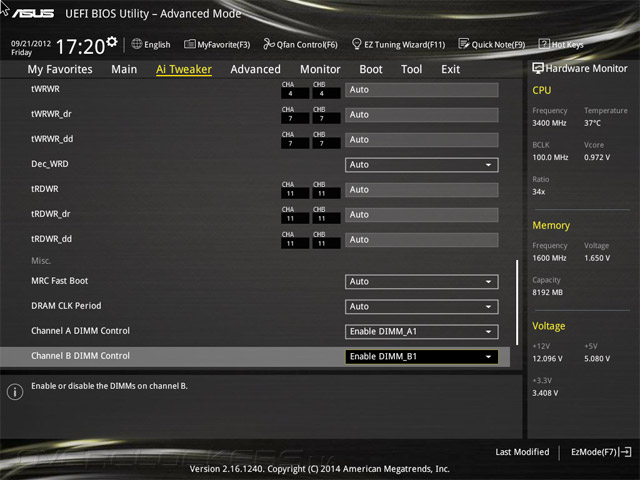Select the Dec_WRD row label
640x480 pixels.
tap(50, 164)
